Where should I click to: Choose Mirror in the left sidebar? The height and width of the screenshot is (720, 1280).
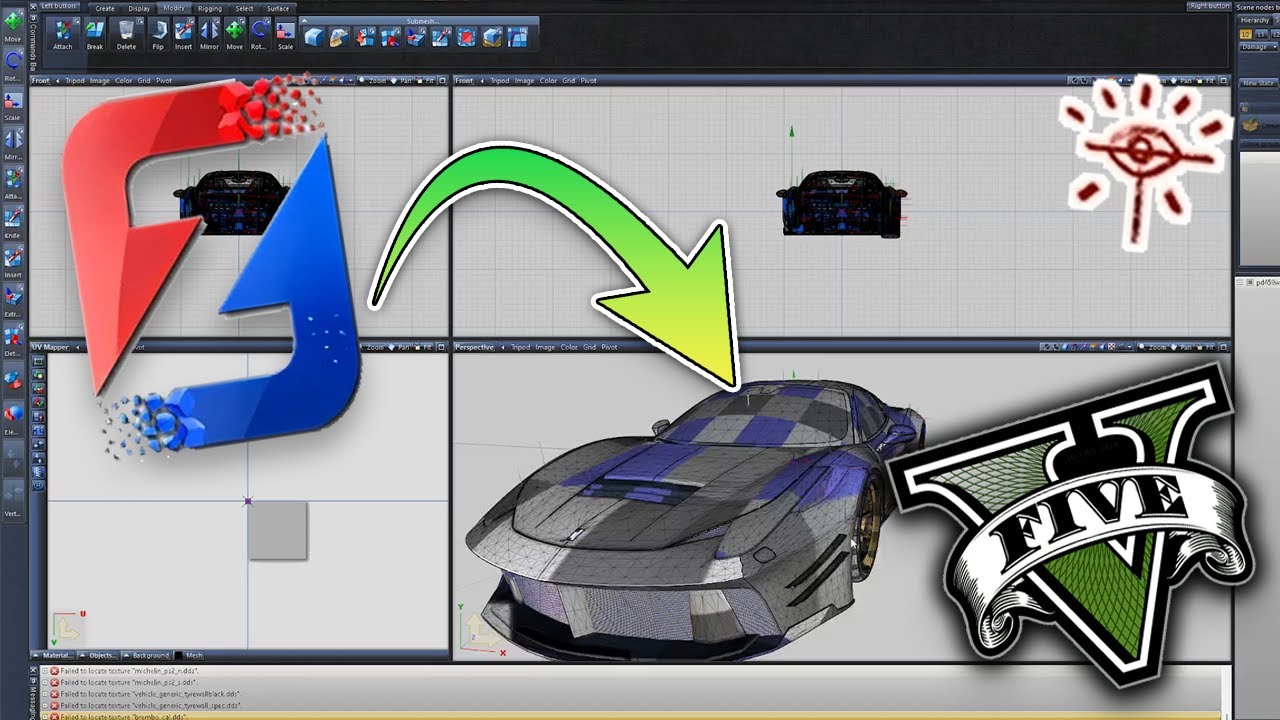[13, 145]
